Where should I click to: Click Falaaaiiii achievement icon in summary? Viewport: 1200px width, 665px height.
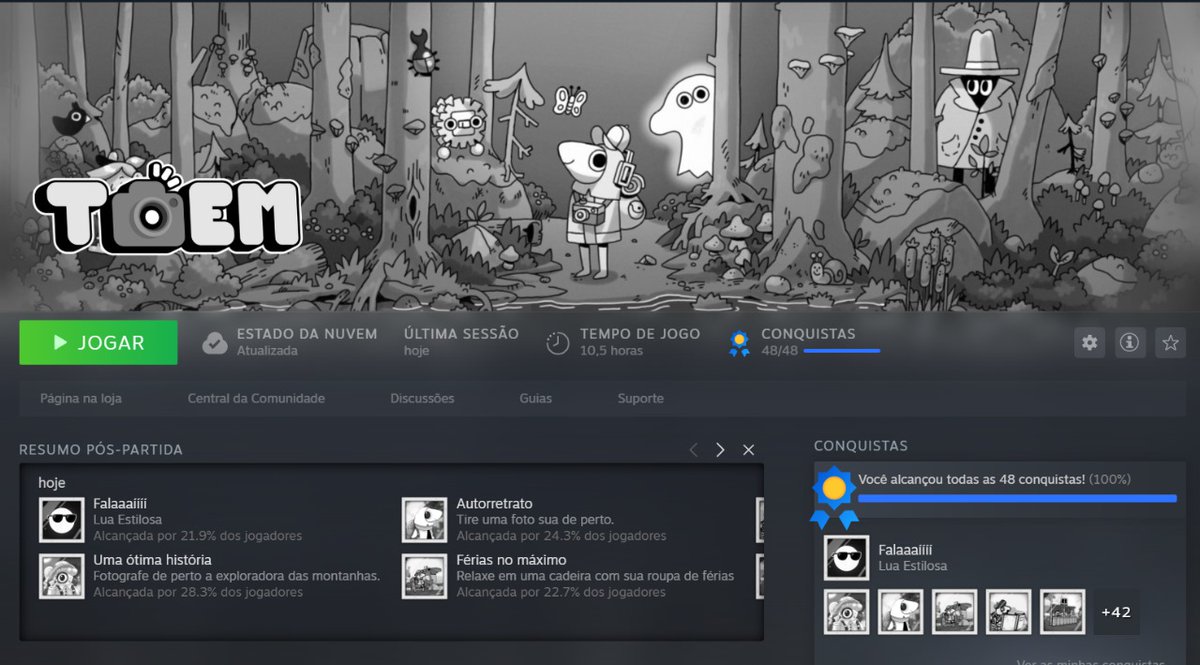(61, 519)
